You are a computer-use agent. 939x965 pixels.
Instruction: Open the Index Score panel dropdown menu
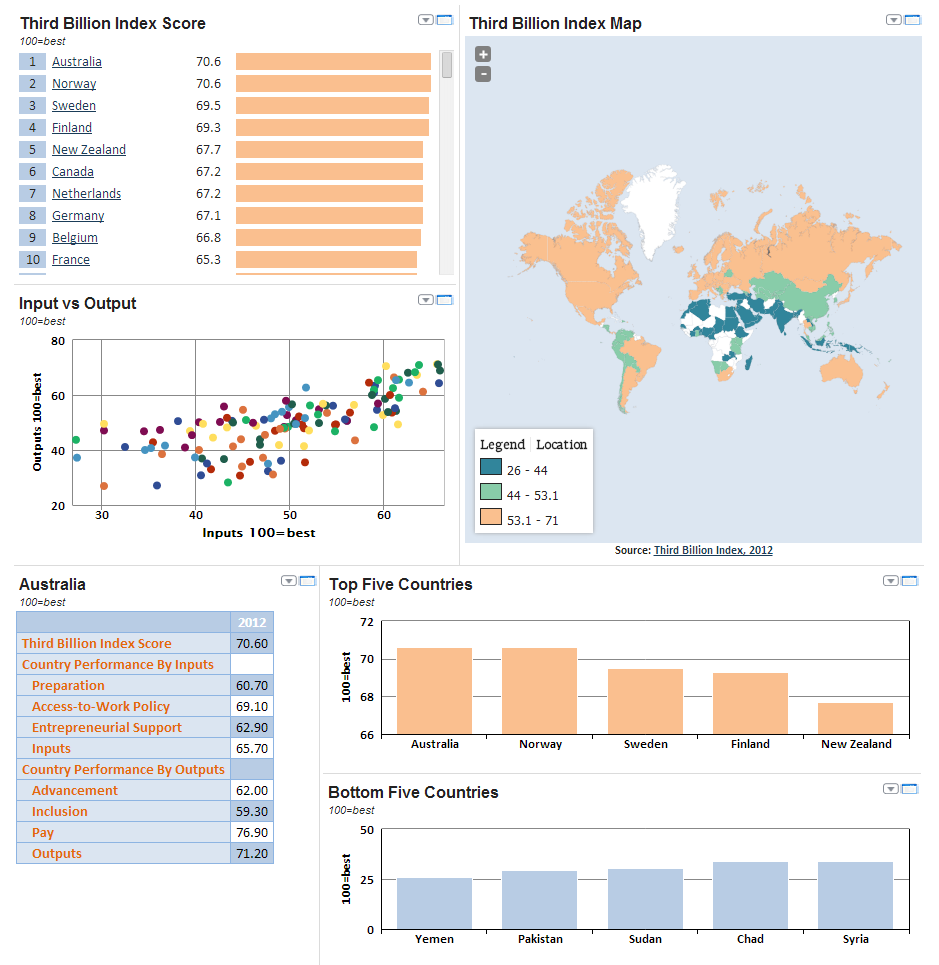click(x=426, y=20)
